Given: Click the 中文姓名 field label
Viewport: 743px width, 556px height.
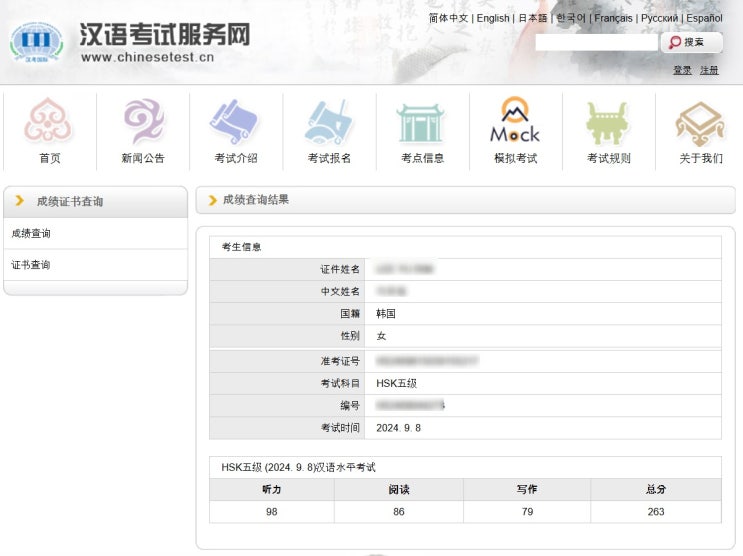Looking at the screenshot, I should (x=340, y=291).
